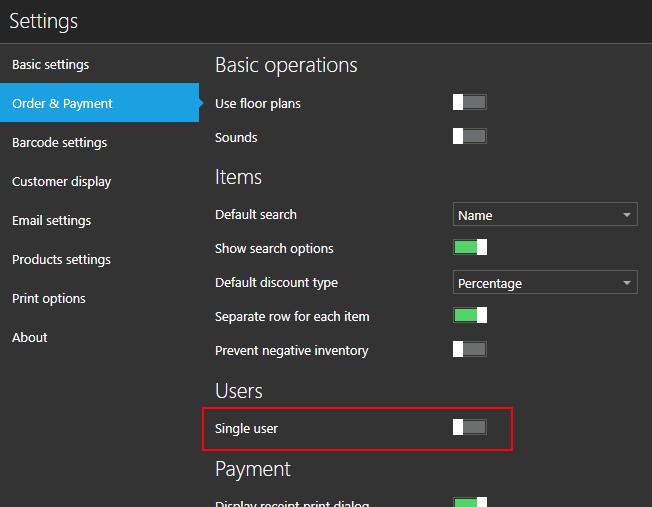Screen dimensions: 652x507
Task: Open the Basic settings section
Action: click(50, 65)
